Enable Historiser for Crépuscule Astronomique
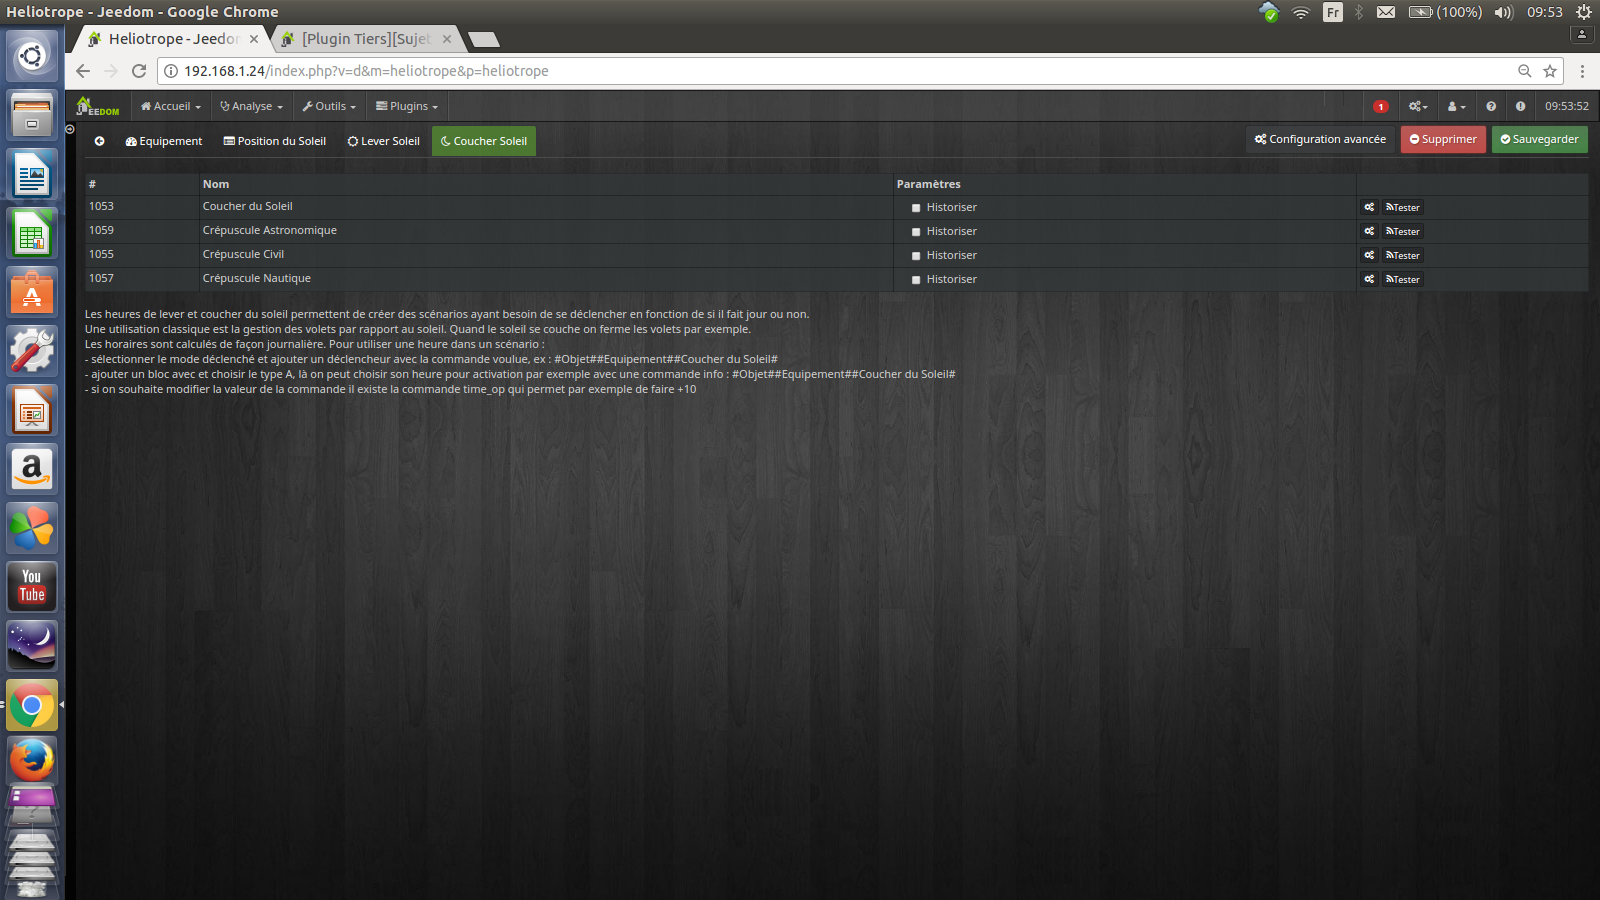Viewport: 1600px width, 900px height. [x=916, y=232]
